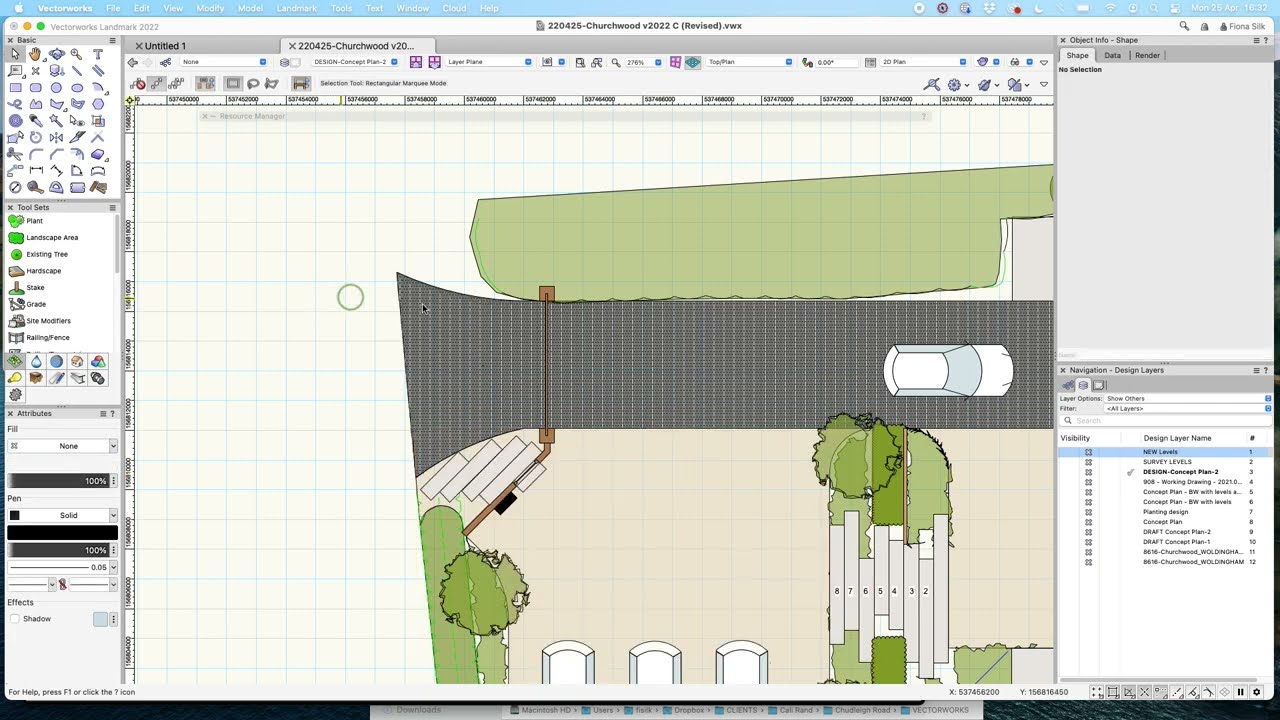Select the Pan hand tool

[x=35, y=54]
